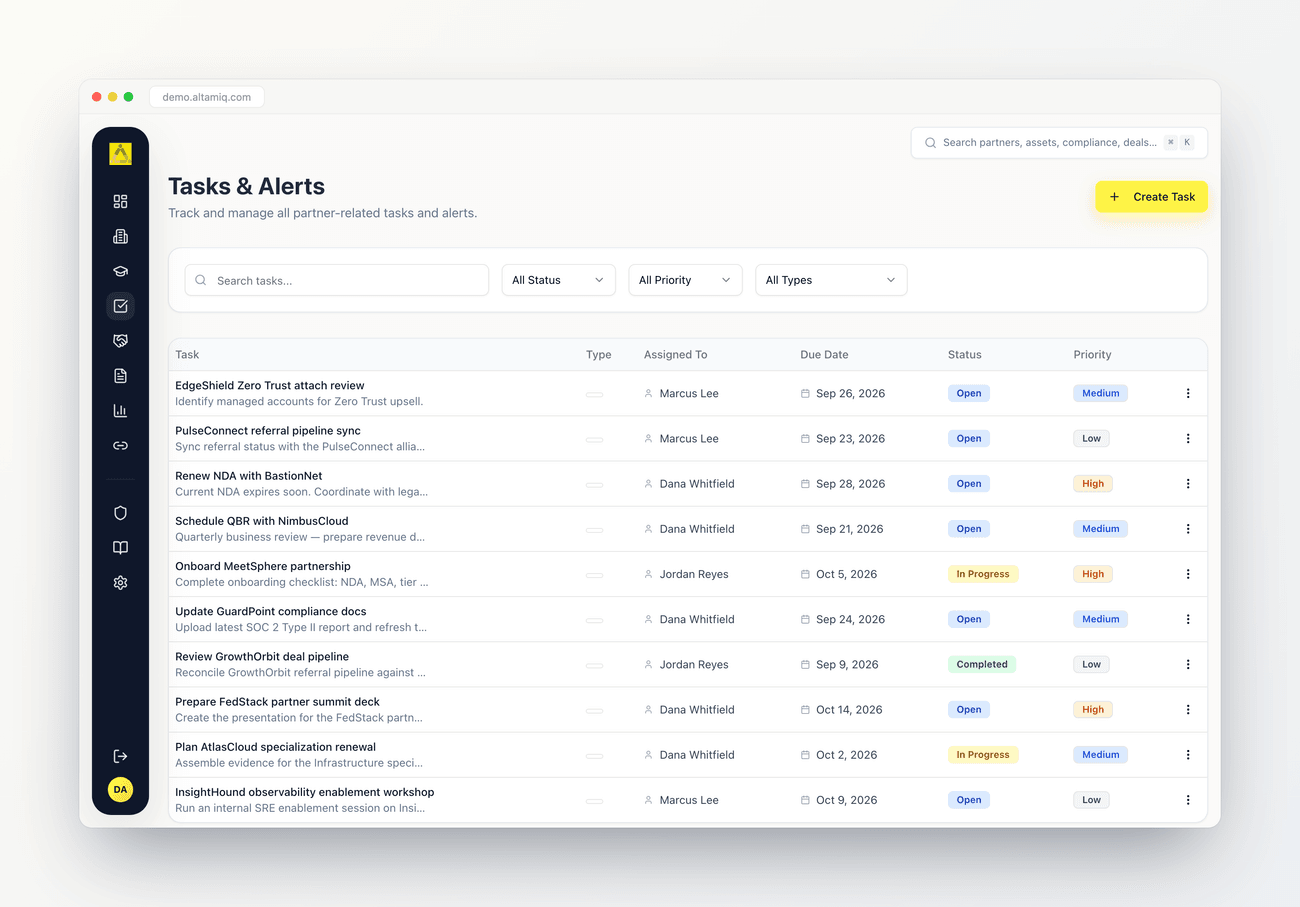Click In Progress badge on AtlasCloud row
Screen dimensions: 1300x907
pos(983,754)
